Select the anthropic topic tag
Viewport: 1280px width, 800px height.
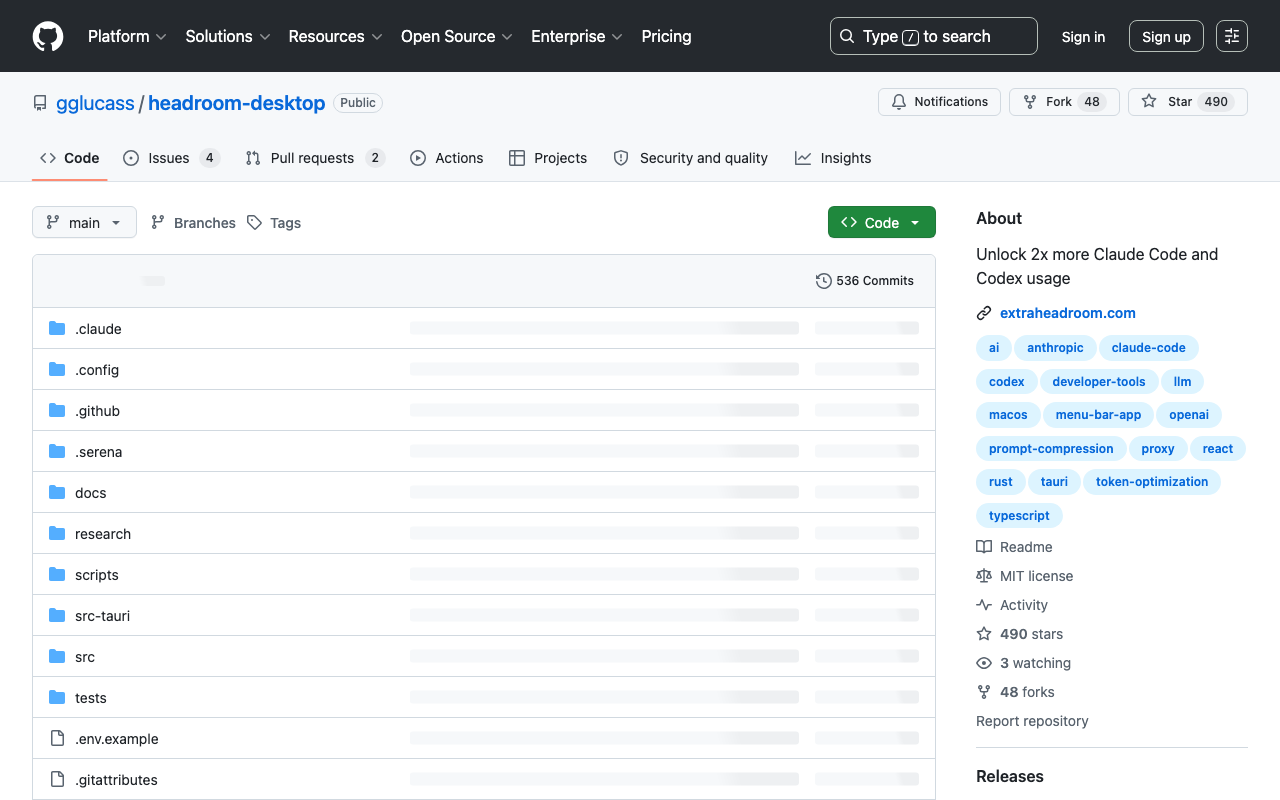1055,348
